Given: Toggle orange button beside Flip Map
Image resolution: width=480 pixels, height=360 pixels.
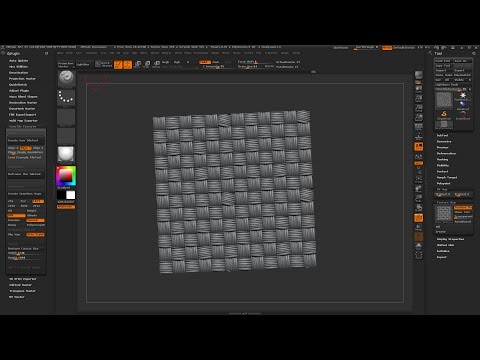Looking at the screenshot, I should coord(35,235).
